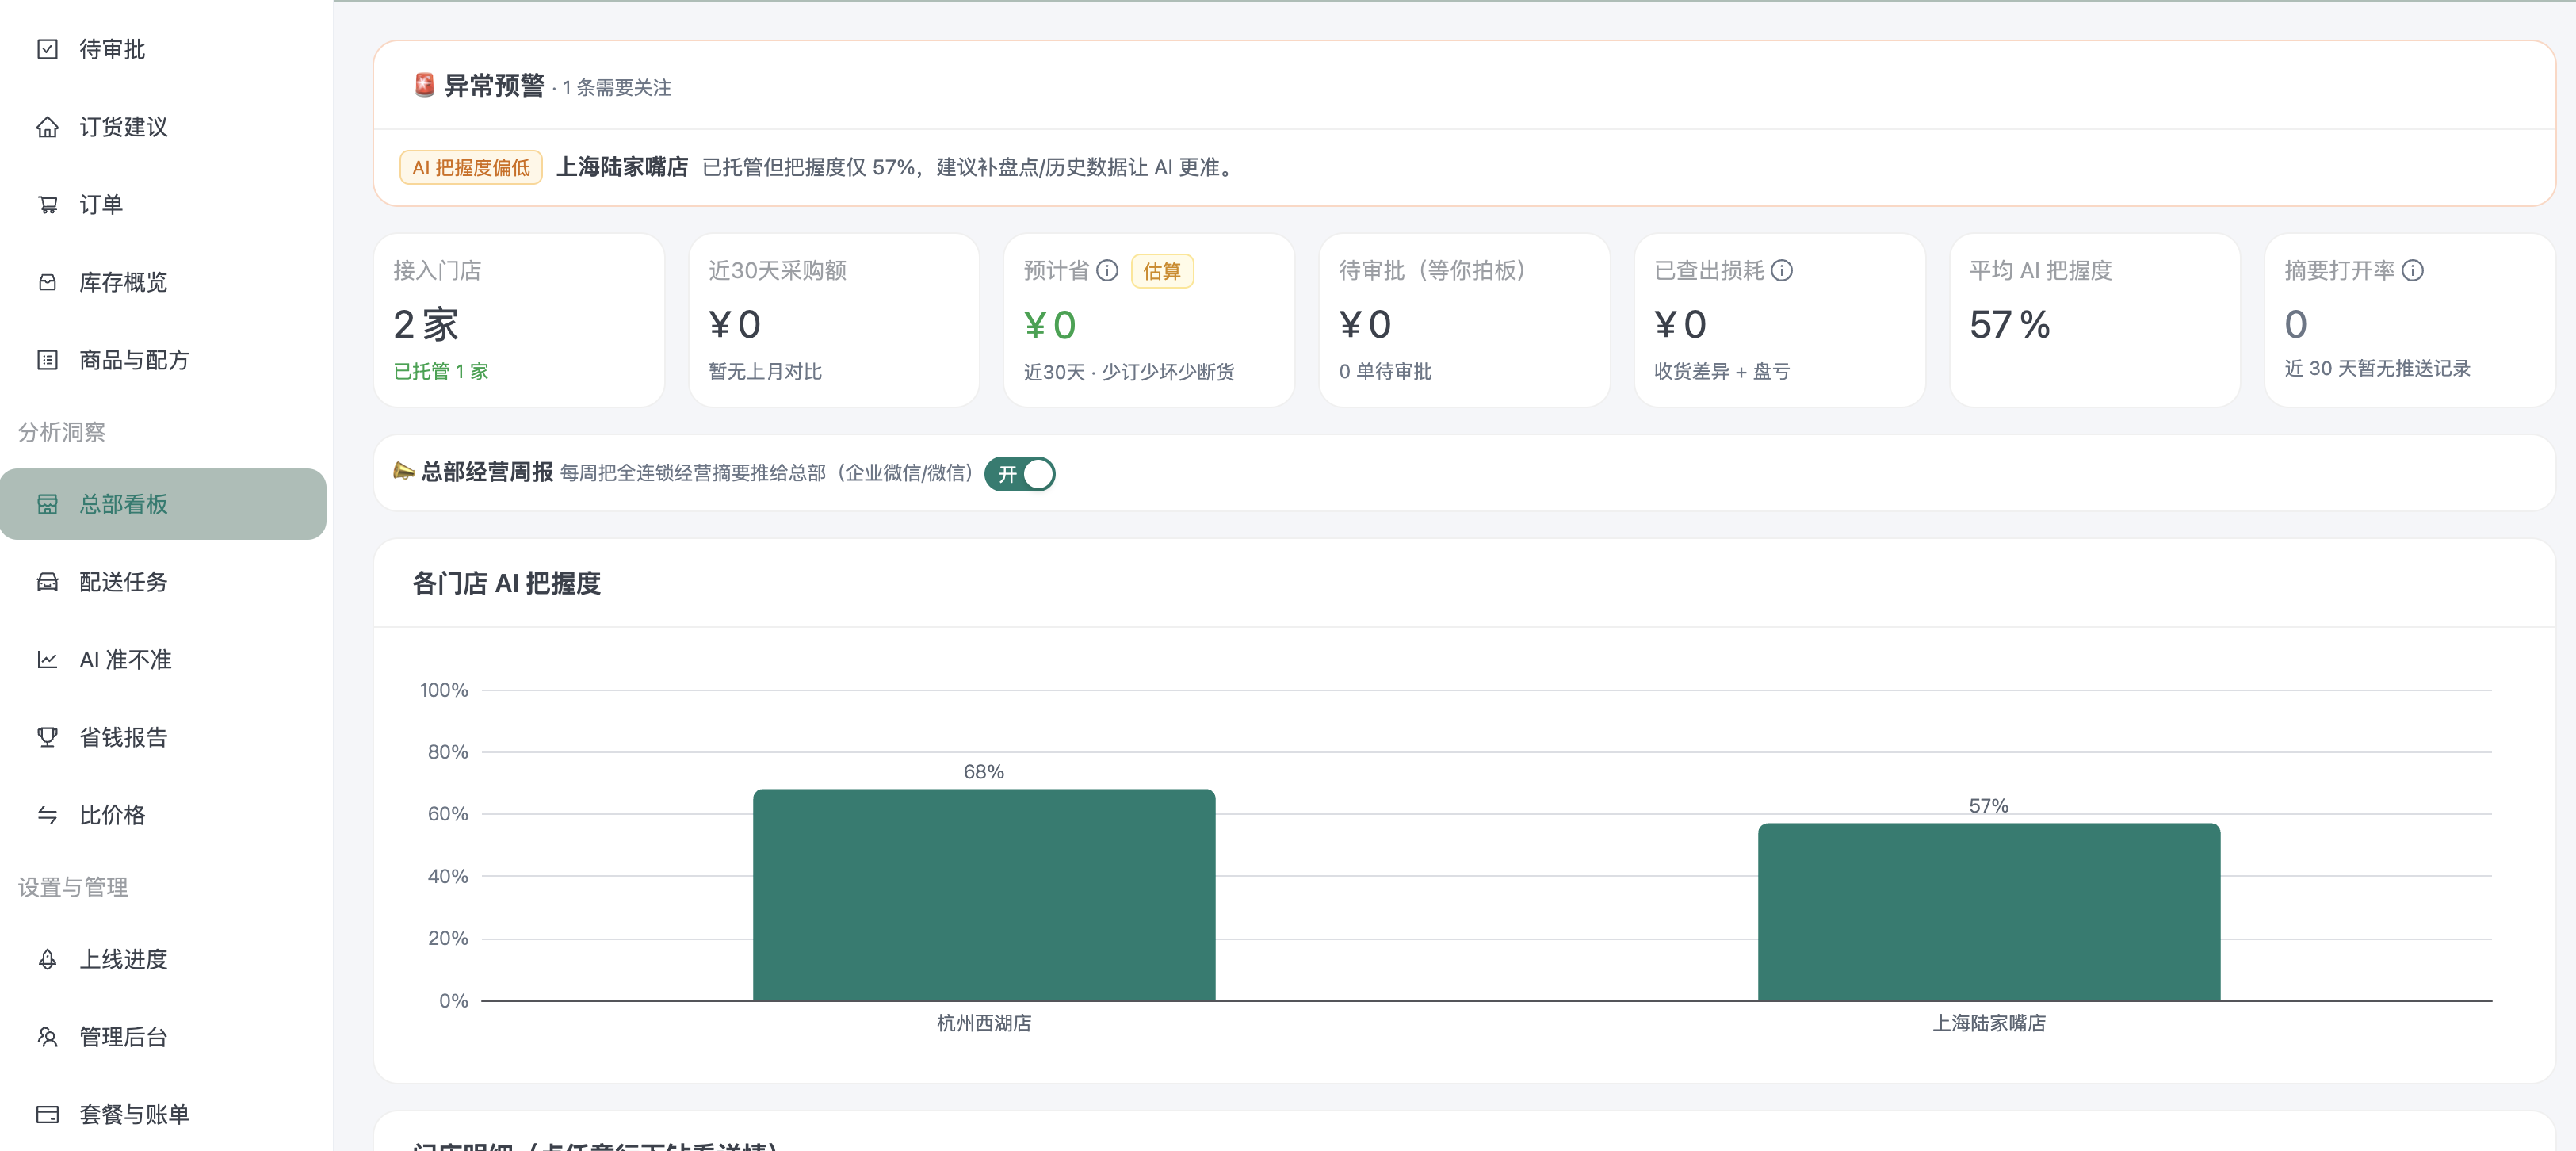Screen dimensions: 2576x1151
Task: Go to 订货建议 page
Action: tap(163, 127)
